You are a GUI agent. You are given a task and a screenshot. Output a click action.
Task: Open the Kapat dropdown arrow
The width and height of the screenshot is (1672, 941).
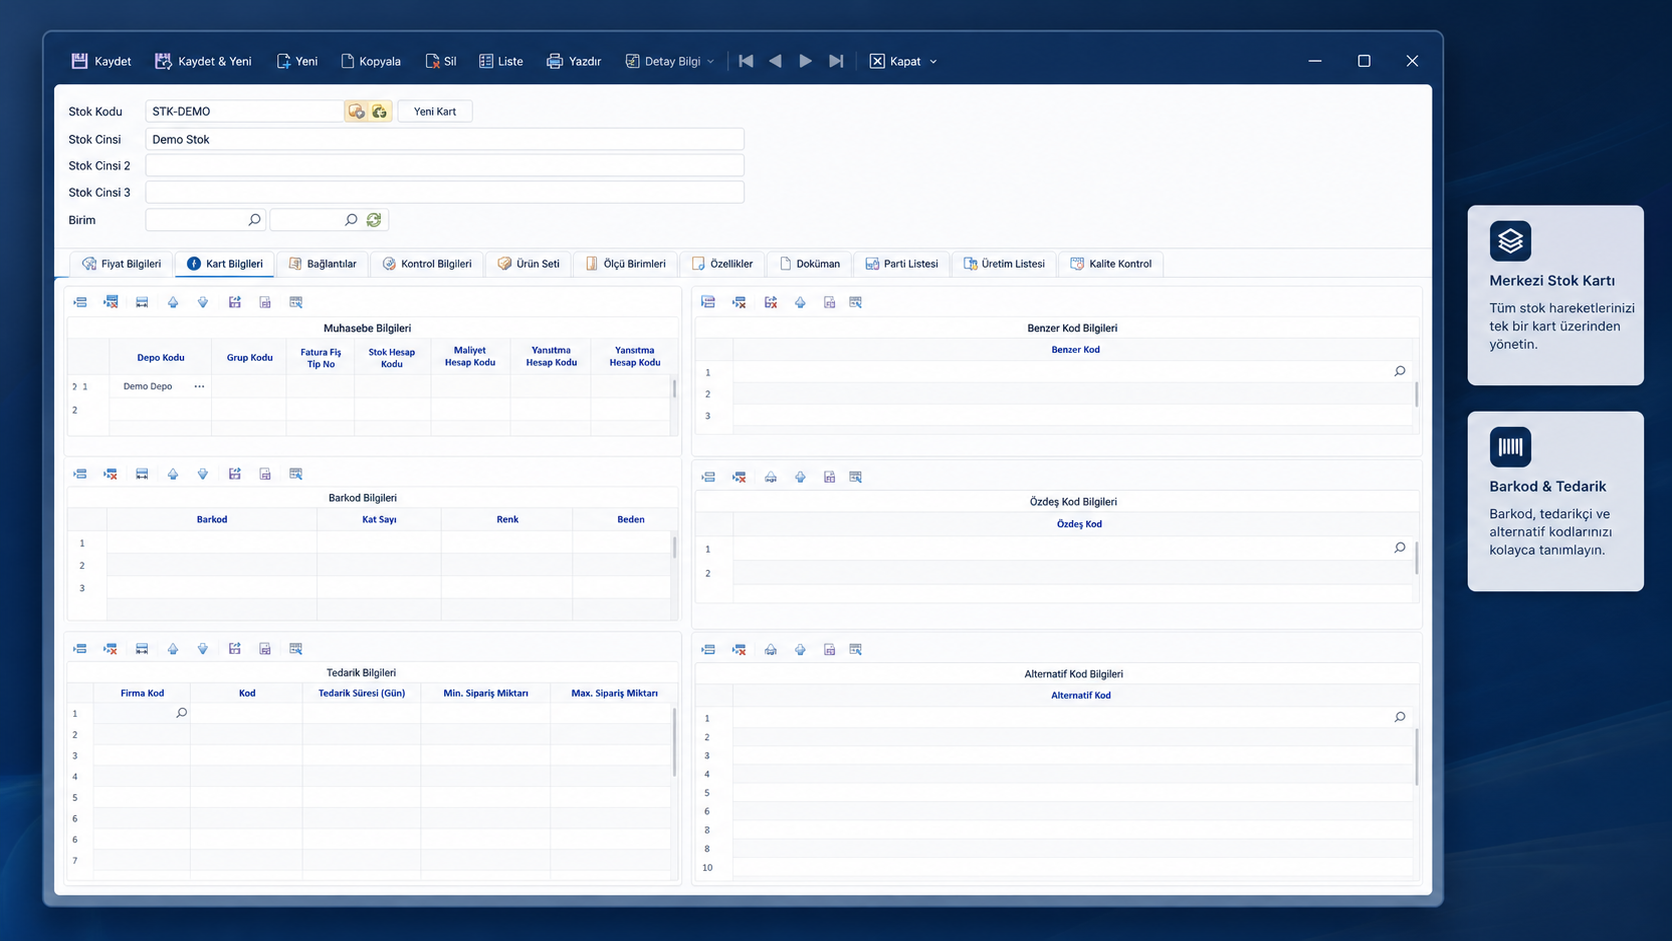[933, 62]
